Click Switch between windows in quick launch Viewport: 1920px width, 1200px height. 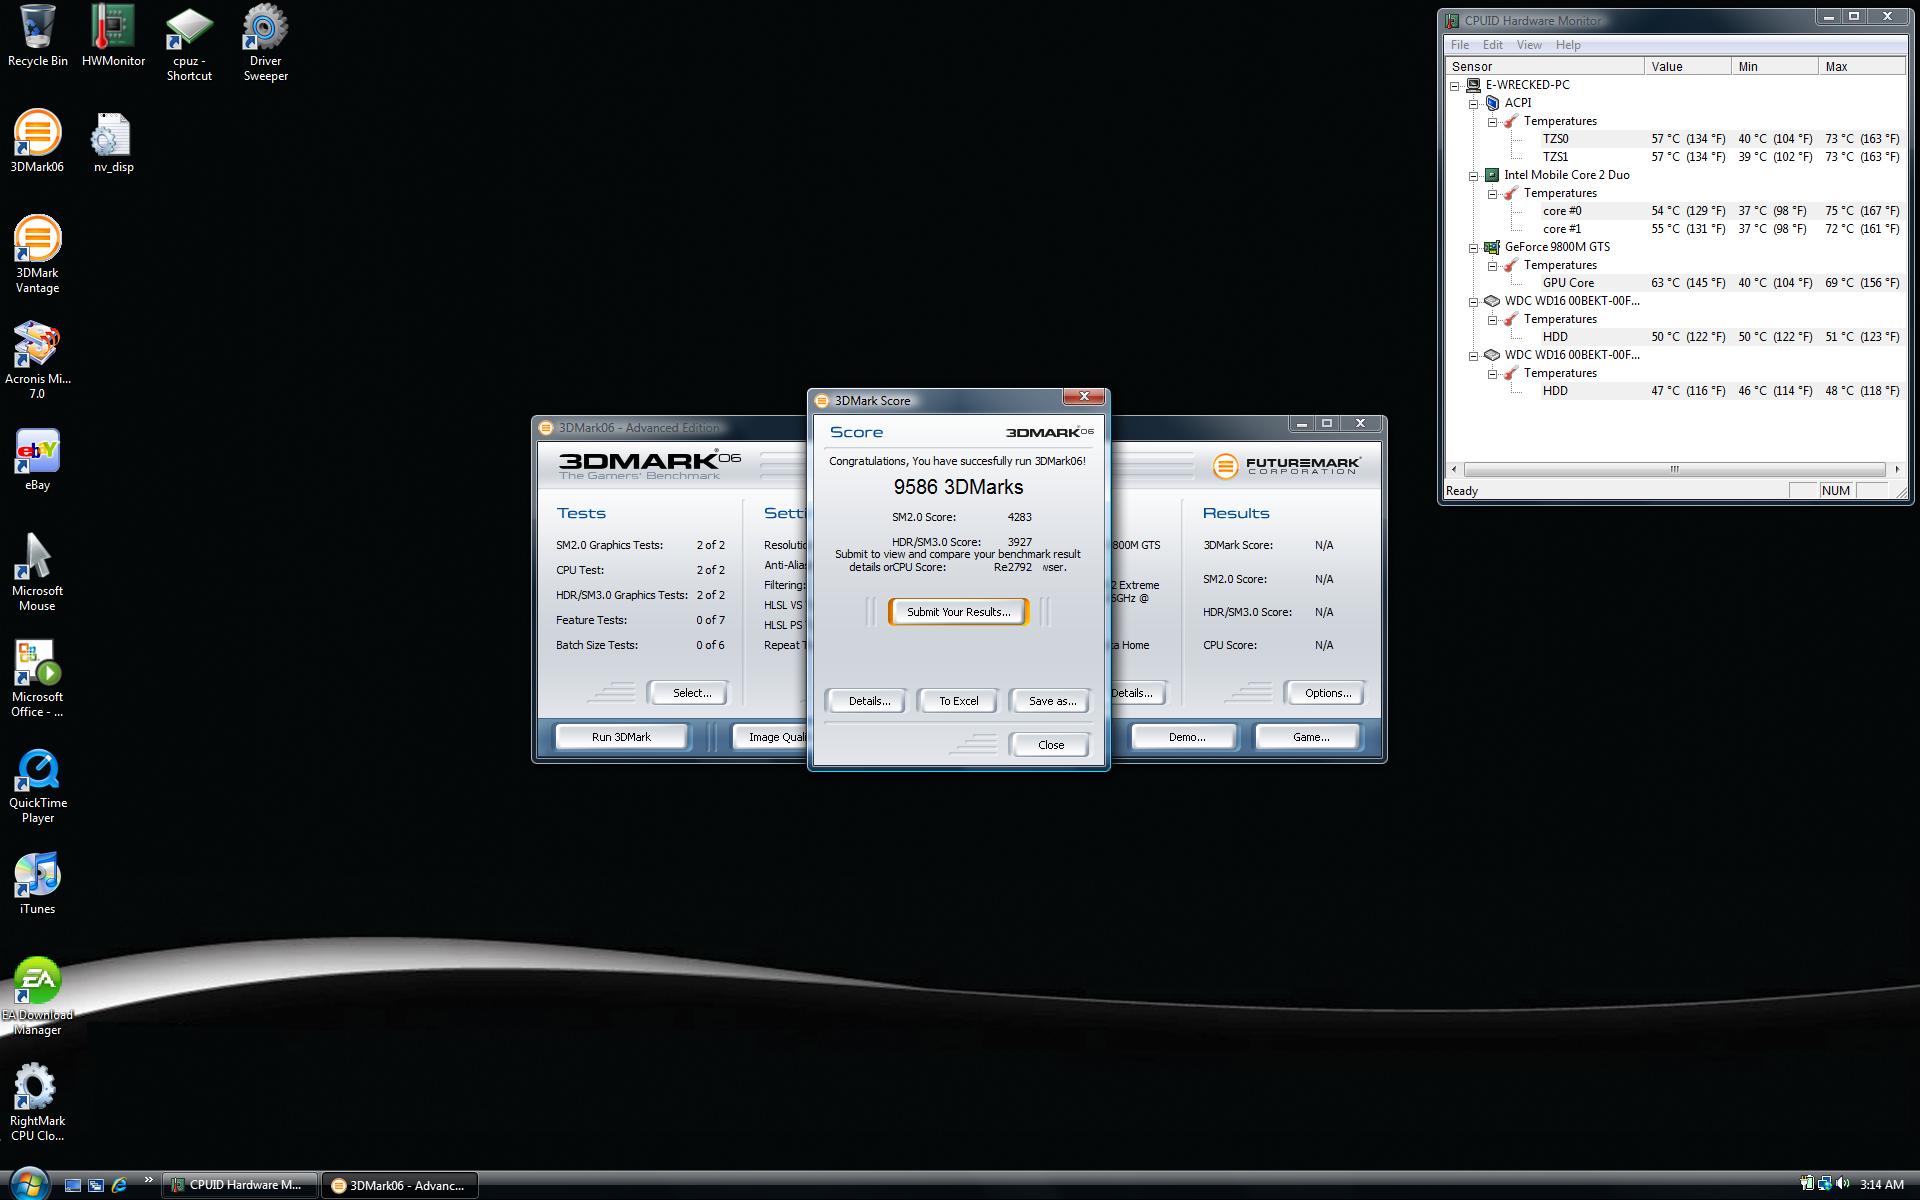96,1185
